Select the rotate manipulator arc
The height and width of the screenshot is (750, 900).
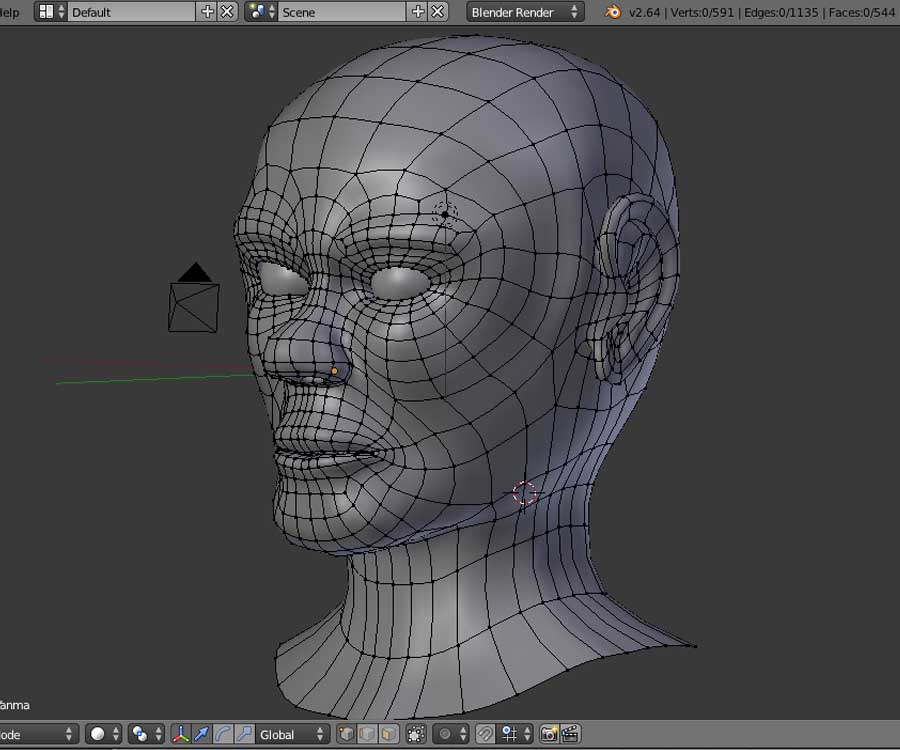[223, 734]
